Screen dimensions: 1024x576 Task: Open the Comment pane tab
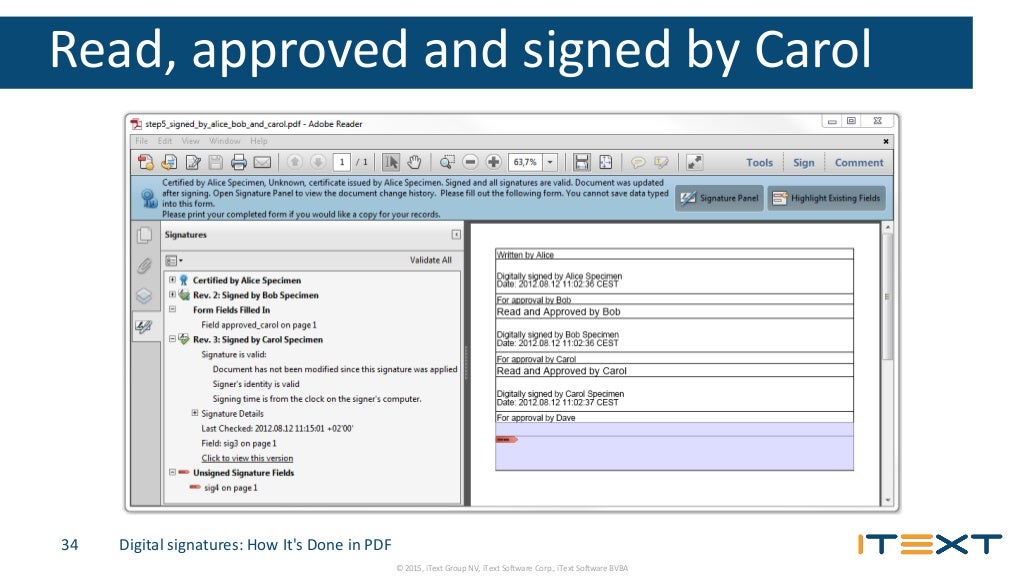pos(859,163)
